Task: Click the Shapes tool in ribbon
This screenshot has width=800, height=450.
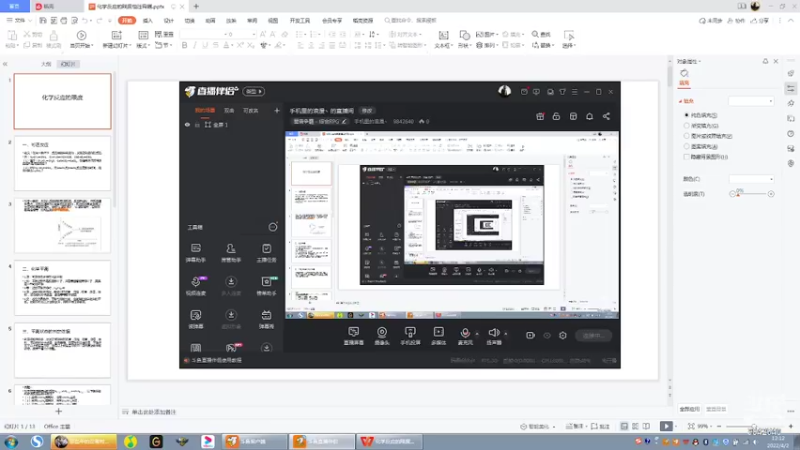Action: 464,35
